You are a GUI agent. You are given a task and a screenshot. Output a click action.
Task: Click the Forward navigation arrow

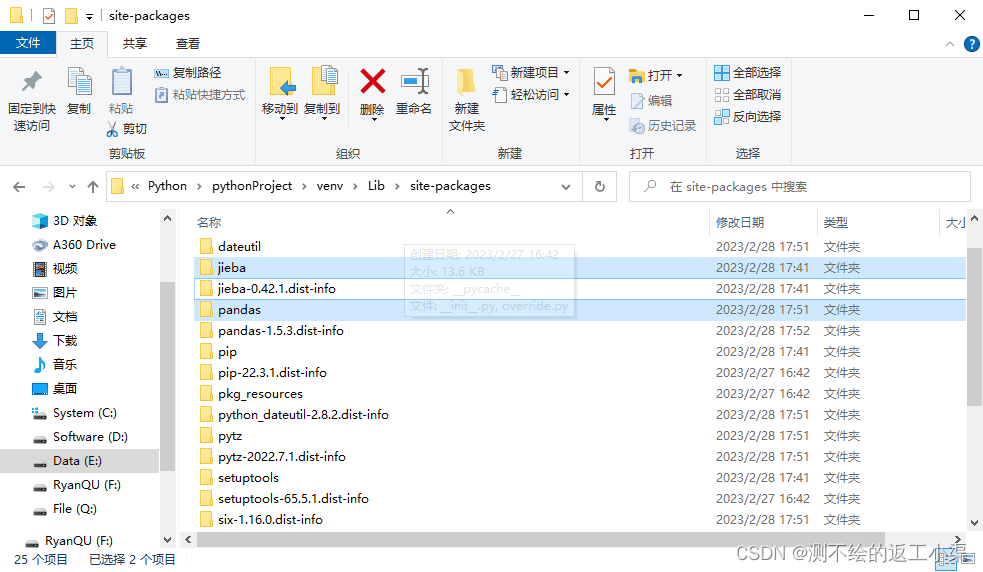tap(48, 186)
